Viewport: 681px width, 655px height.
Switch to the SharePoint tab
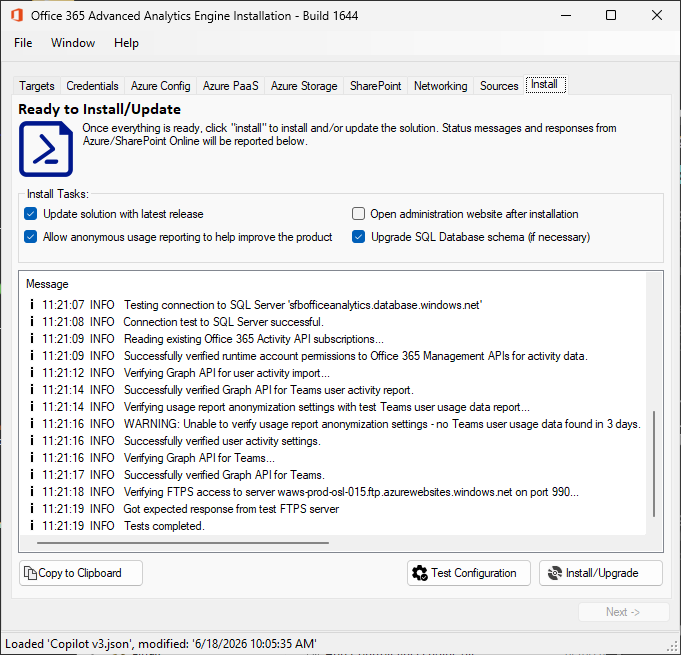tap(376, 86)
